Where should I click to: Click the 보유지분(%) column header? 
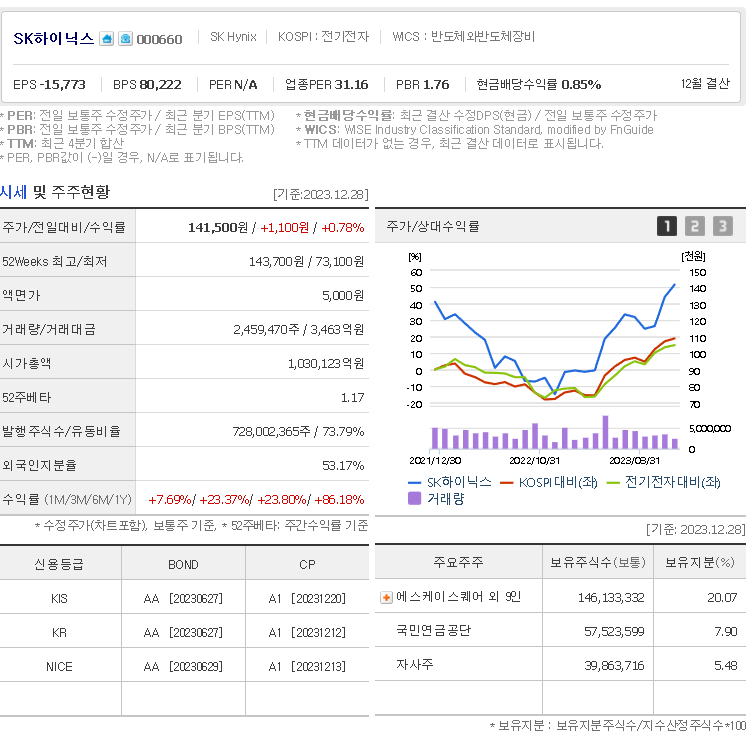[x=699, y=562]
